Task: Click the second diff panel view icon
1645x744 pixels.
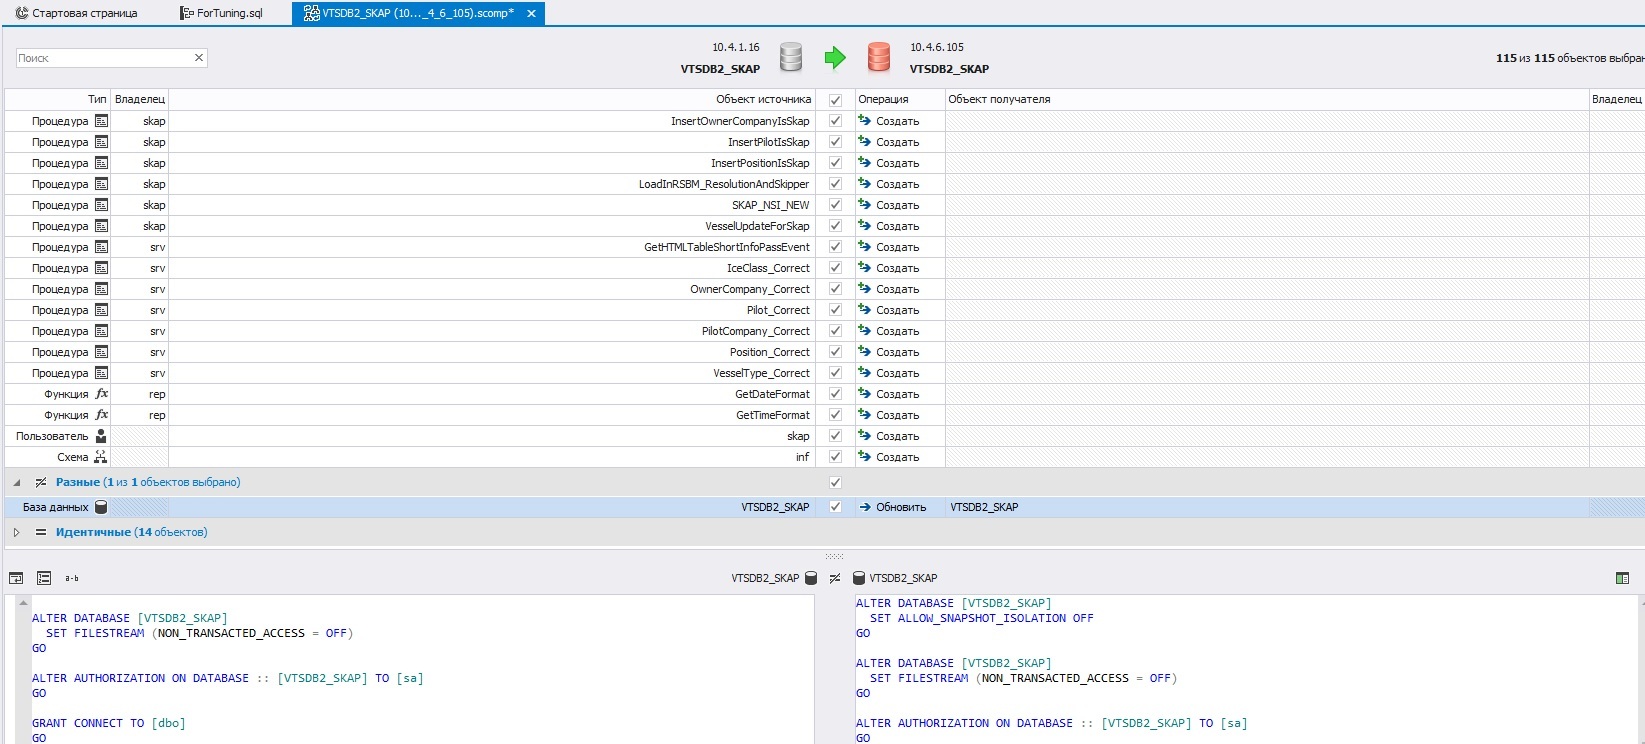Action: pyautogui.click(x=44, y=578)
